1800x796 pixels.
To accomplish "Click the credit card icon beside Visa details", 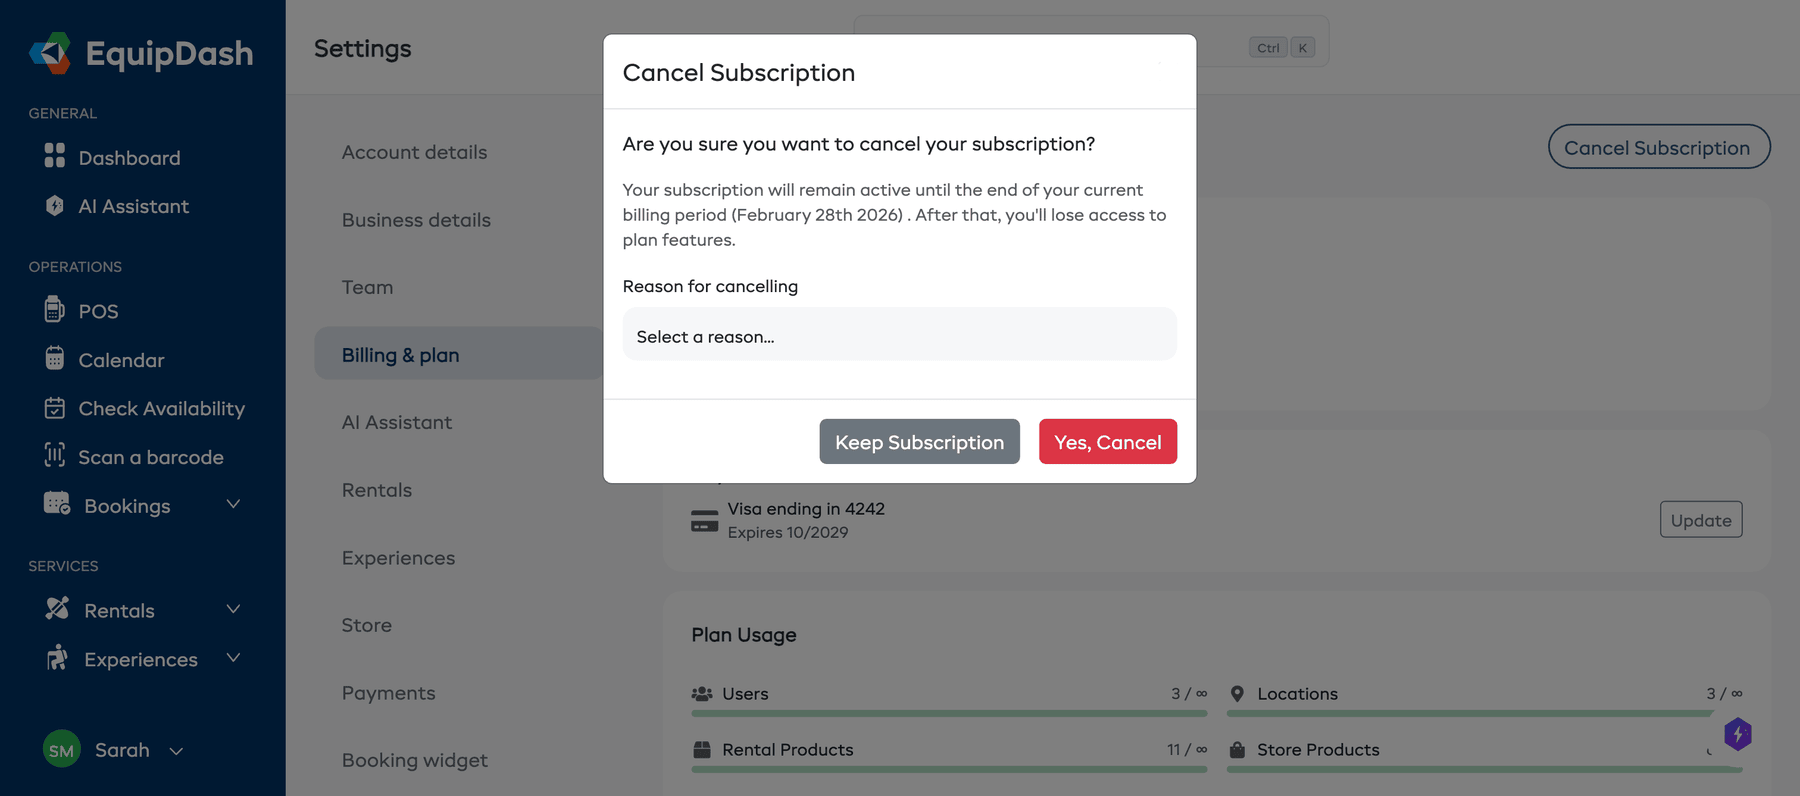I will 704,520.
